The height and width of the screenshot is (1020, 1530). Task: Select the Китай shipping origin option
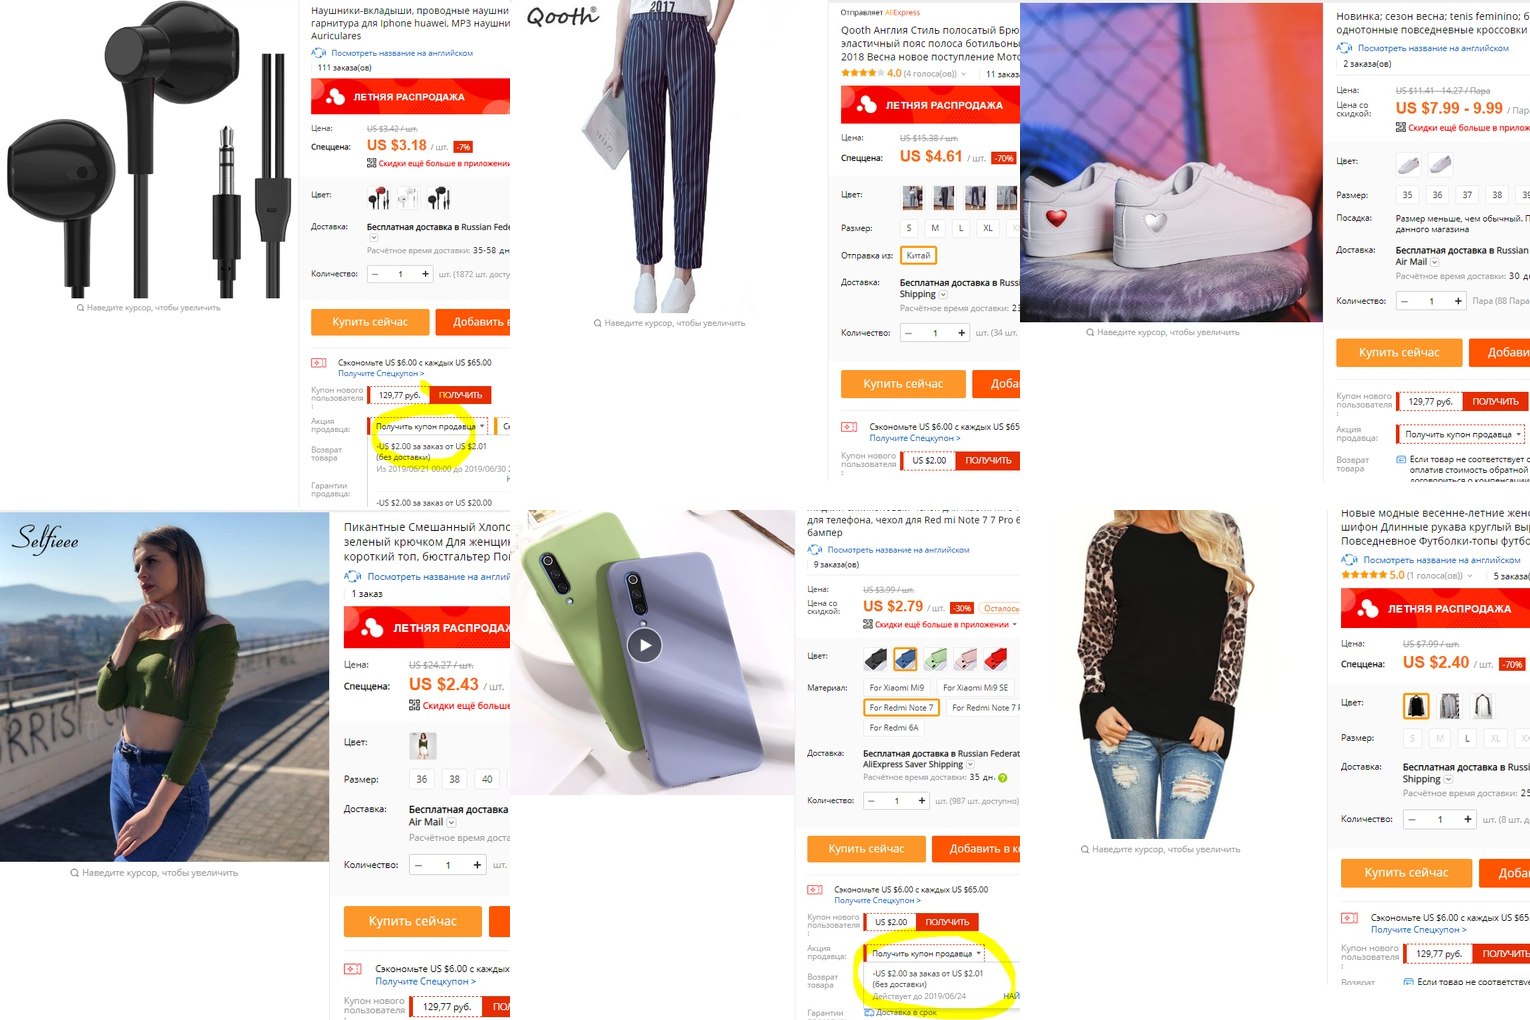coord(918,256)
